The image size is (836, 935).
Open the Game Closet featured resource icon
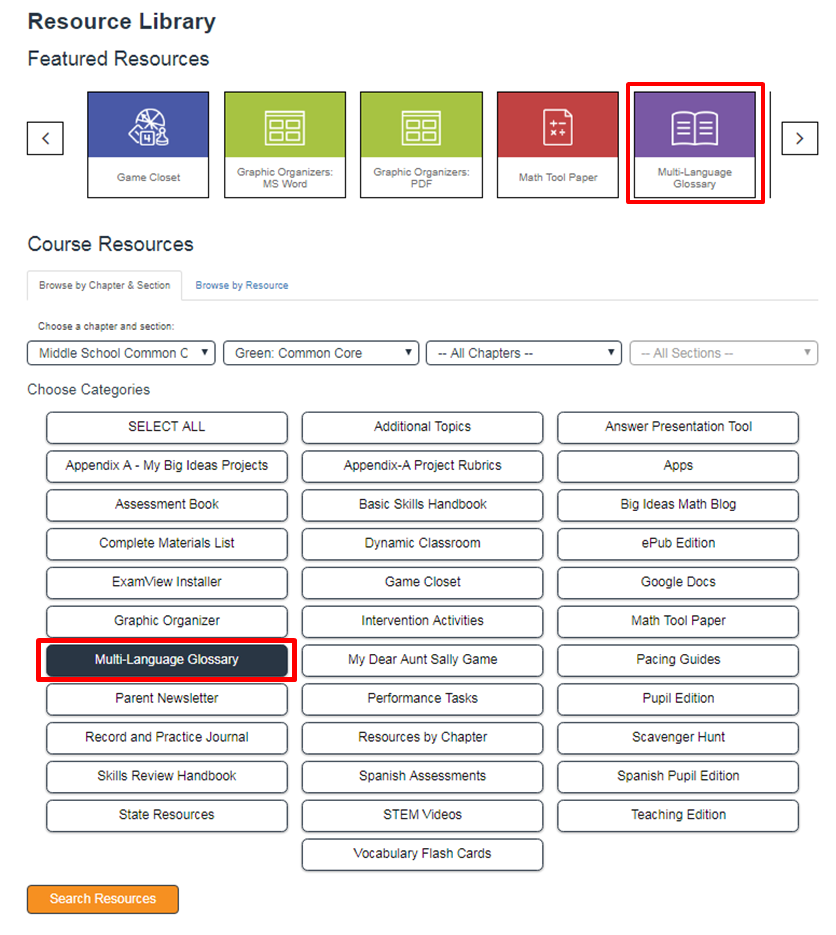(x=148, y=126)
